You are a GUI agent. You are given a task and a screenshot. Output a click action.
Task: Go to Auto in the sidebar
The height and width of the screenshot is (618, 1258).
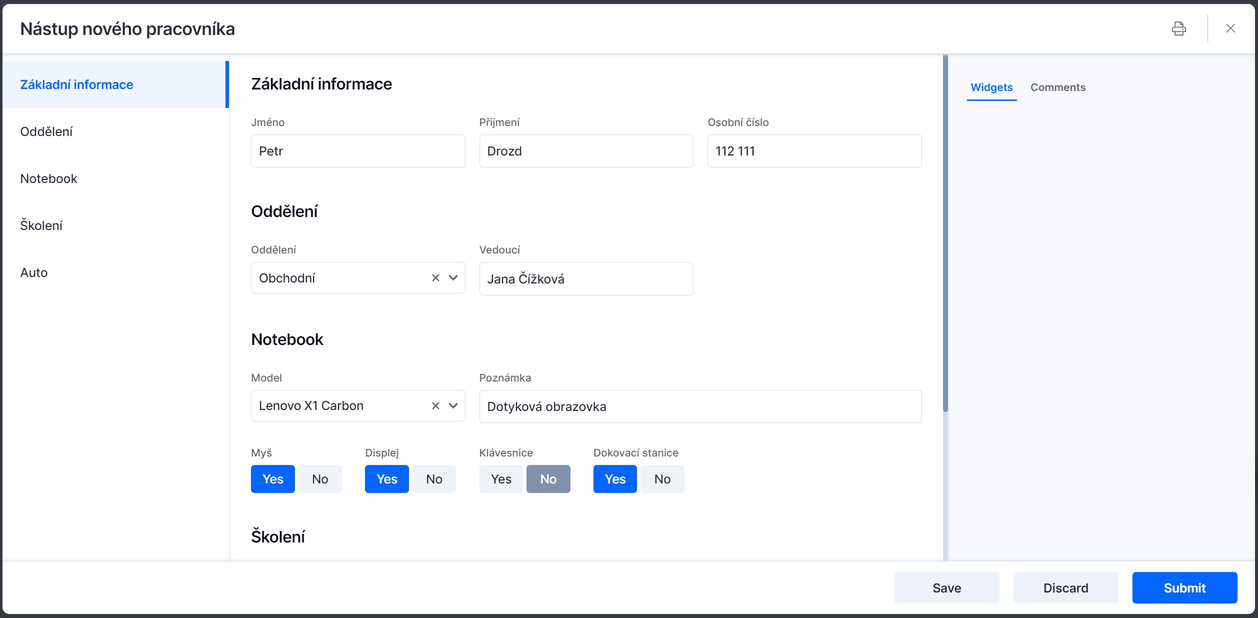click(115, 273)
